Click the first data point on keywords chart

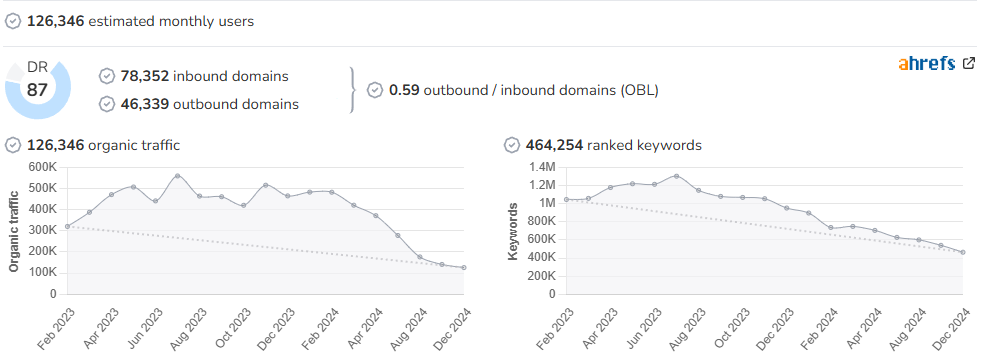click(566, 199)
